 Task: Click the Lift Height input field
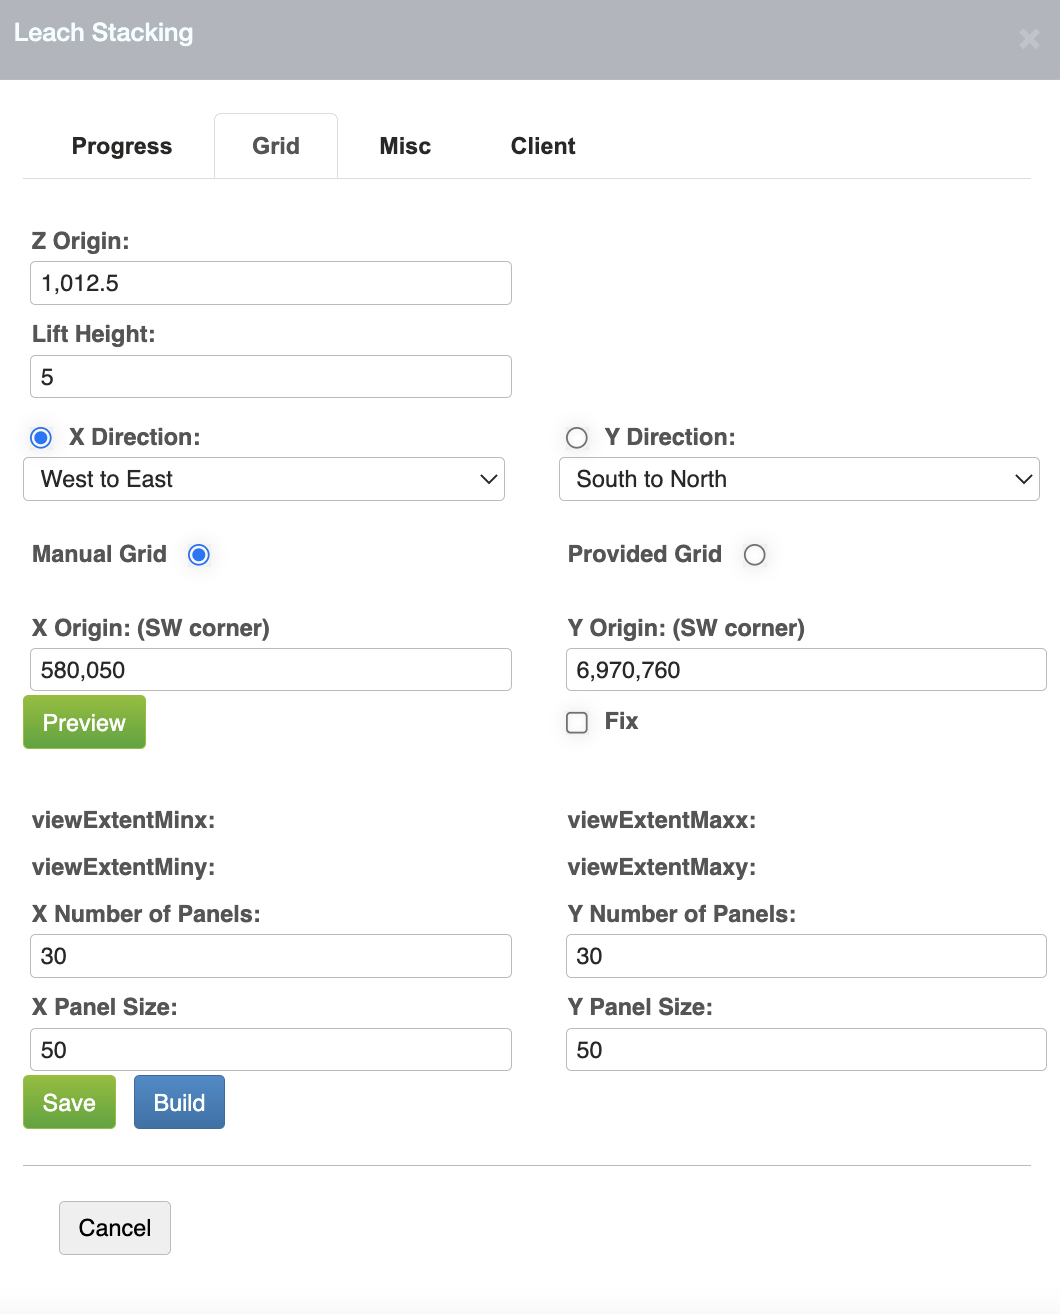coord(270,376)
